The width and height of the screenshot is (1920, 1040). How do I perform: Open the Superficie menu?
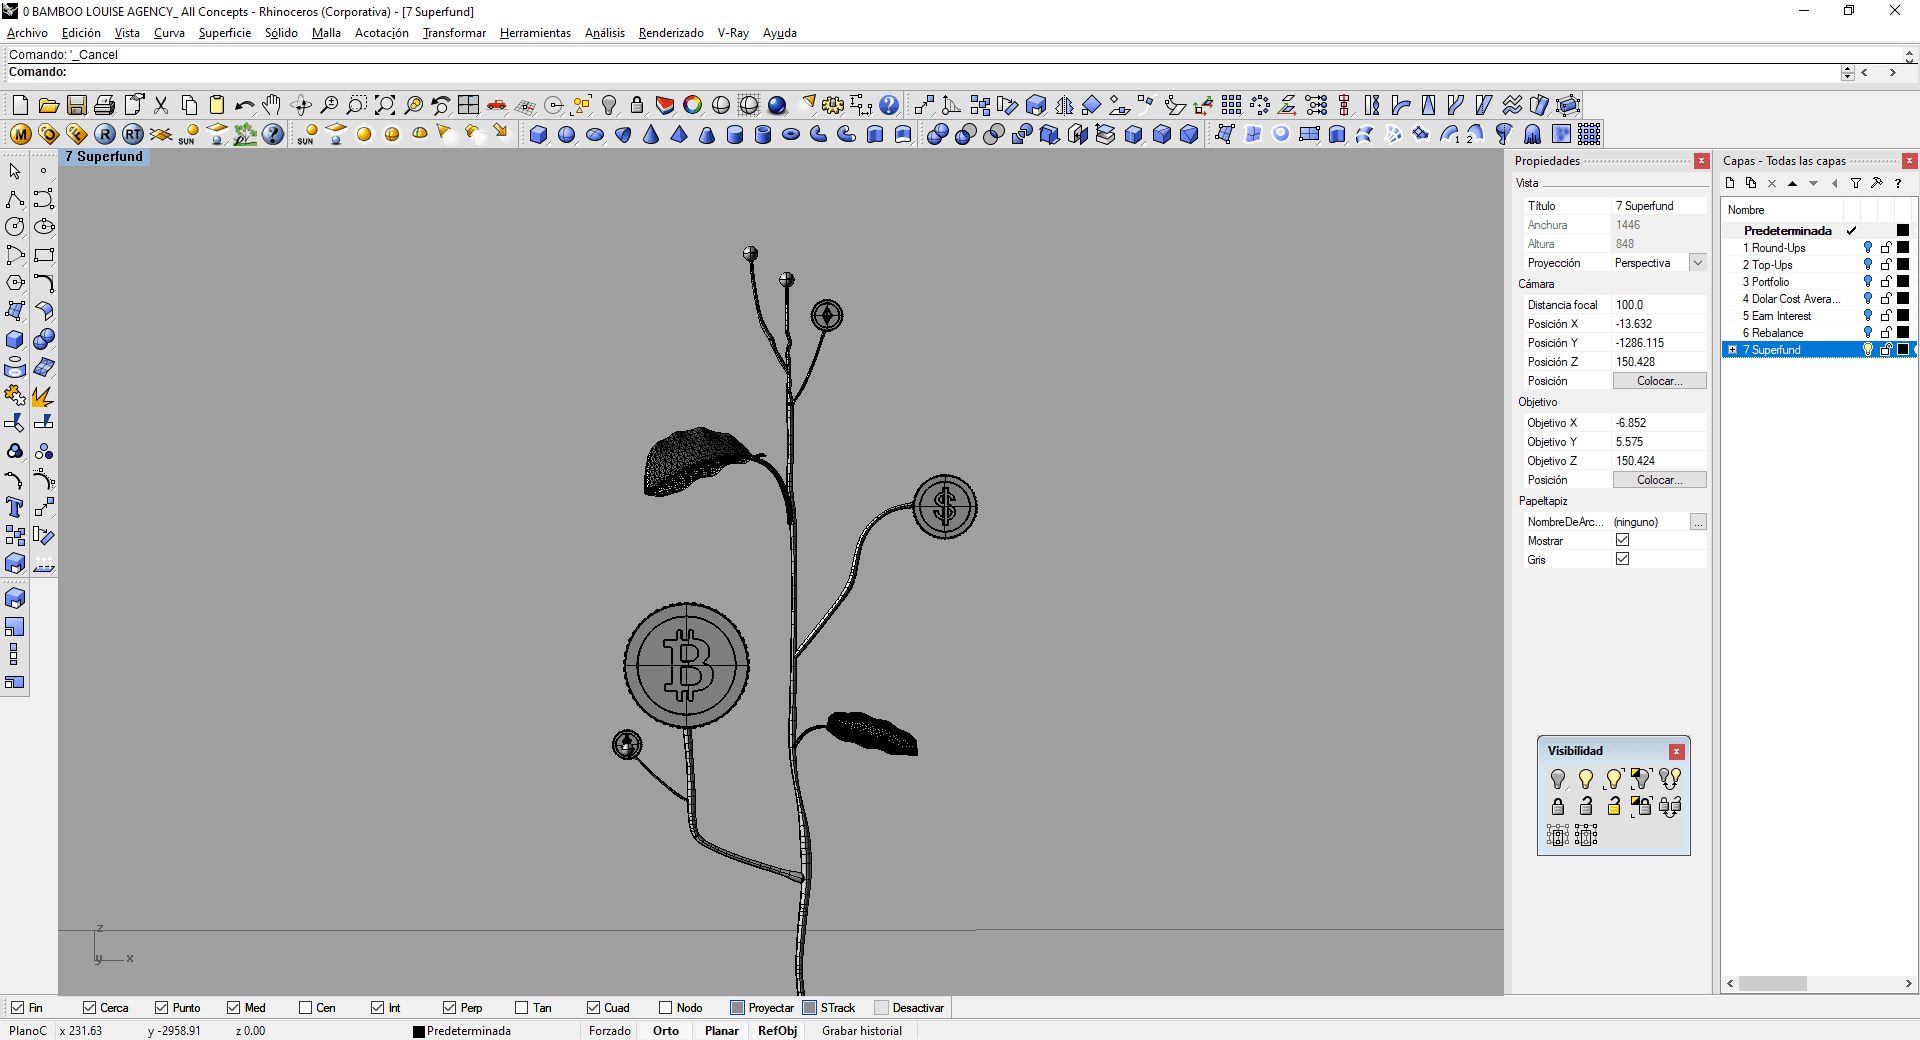(224, 33)
